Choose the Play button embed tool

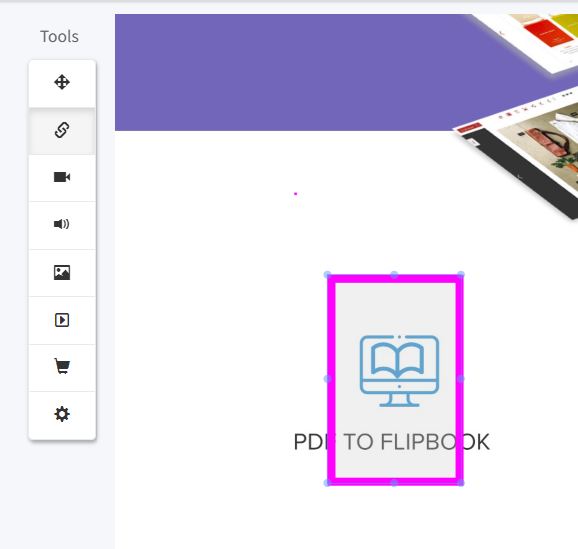(x=62, y=320)
